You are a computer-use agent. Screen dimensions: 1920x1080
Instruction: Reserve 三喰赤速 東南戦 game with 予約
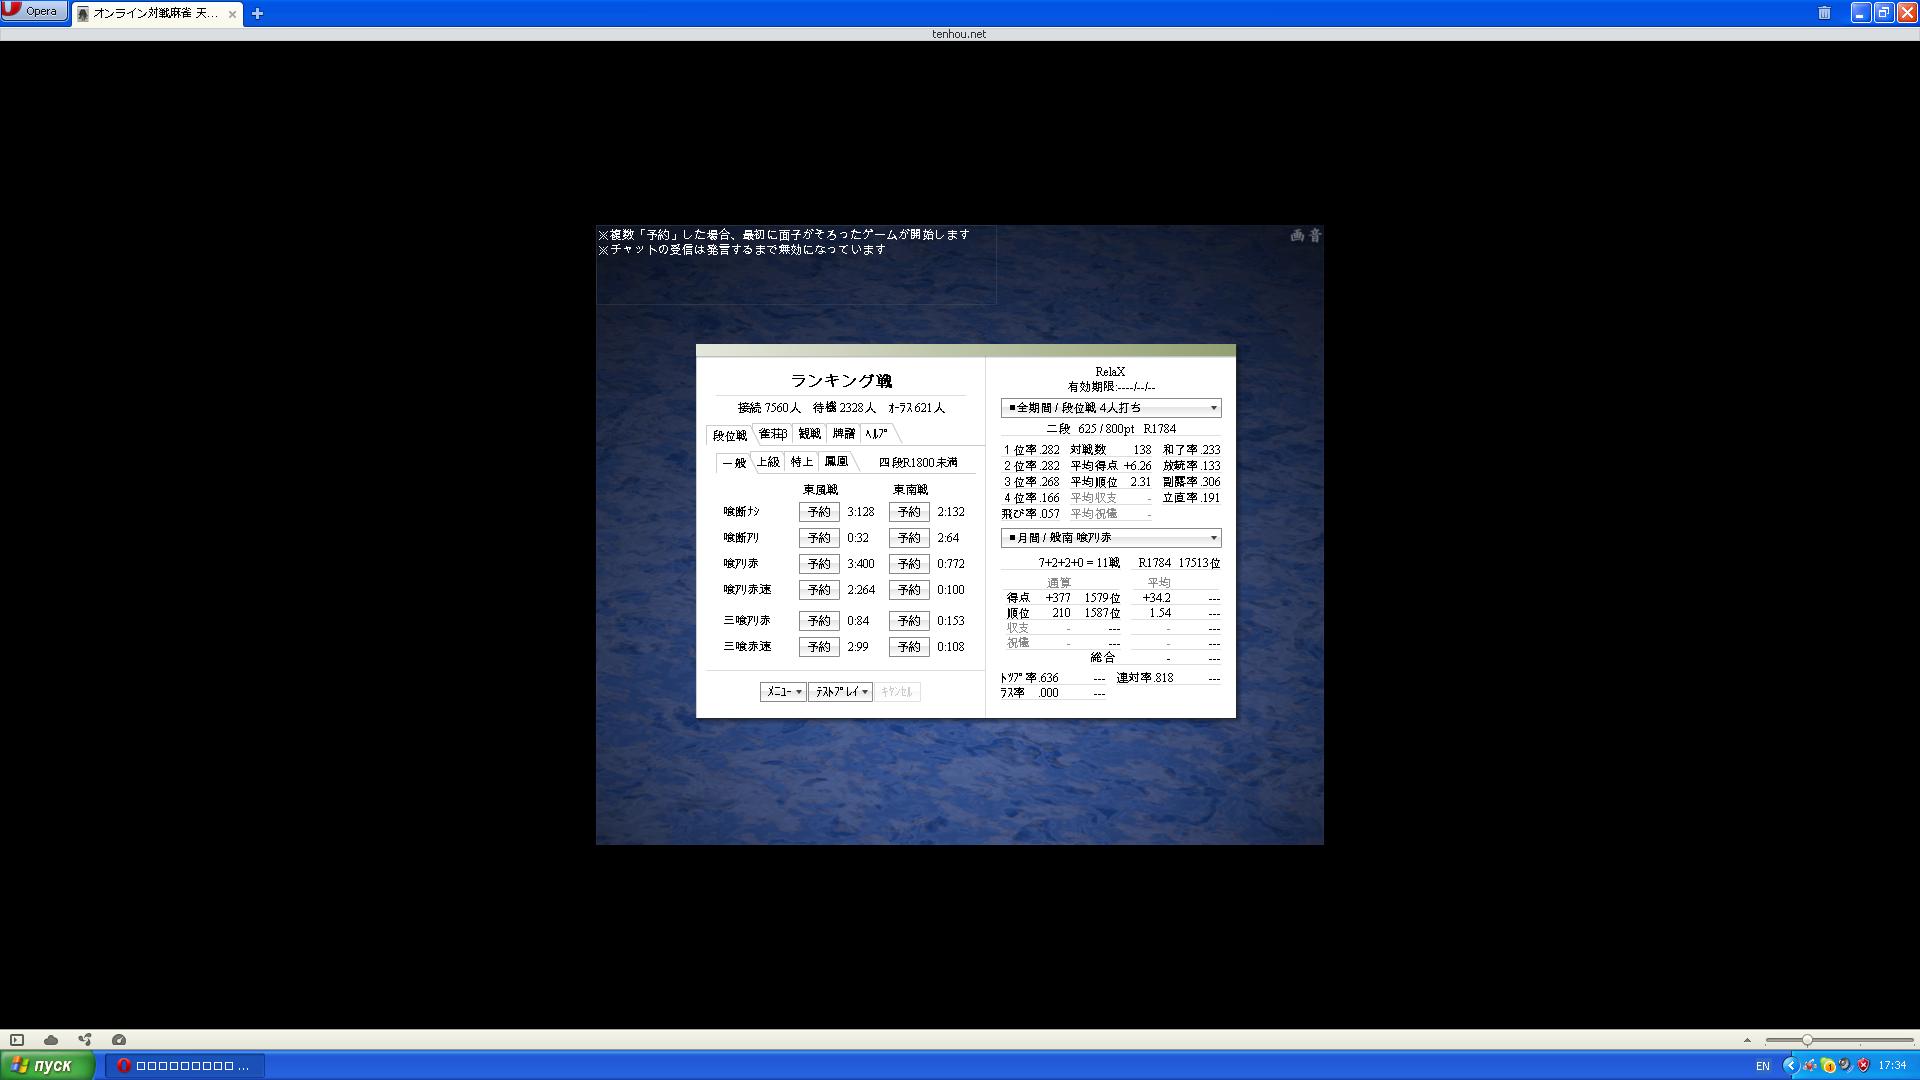(x=909, y=647)
